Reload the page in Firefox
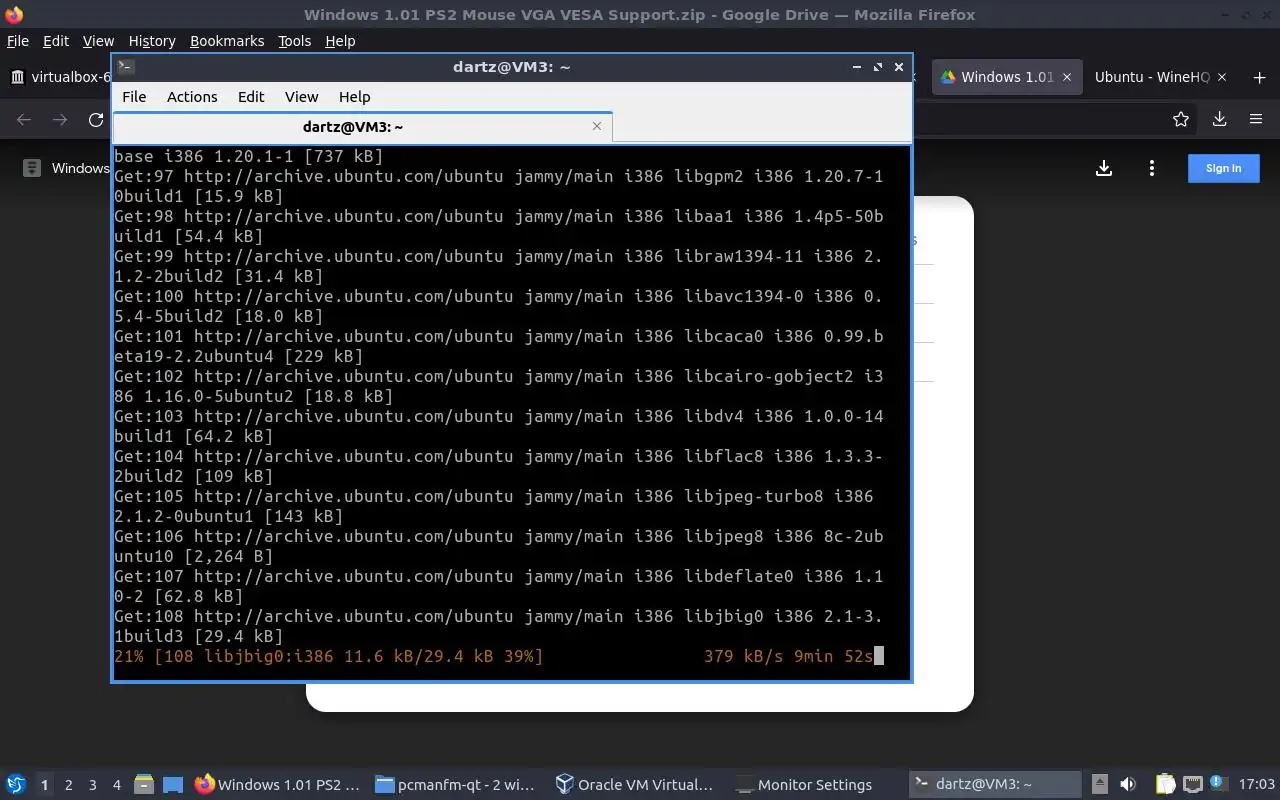The width and height of the screenshot is (1280, 800). click(96, 120)
